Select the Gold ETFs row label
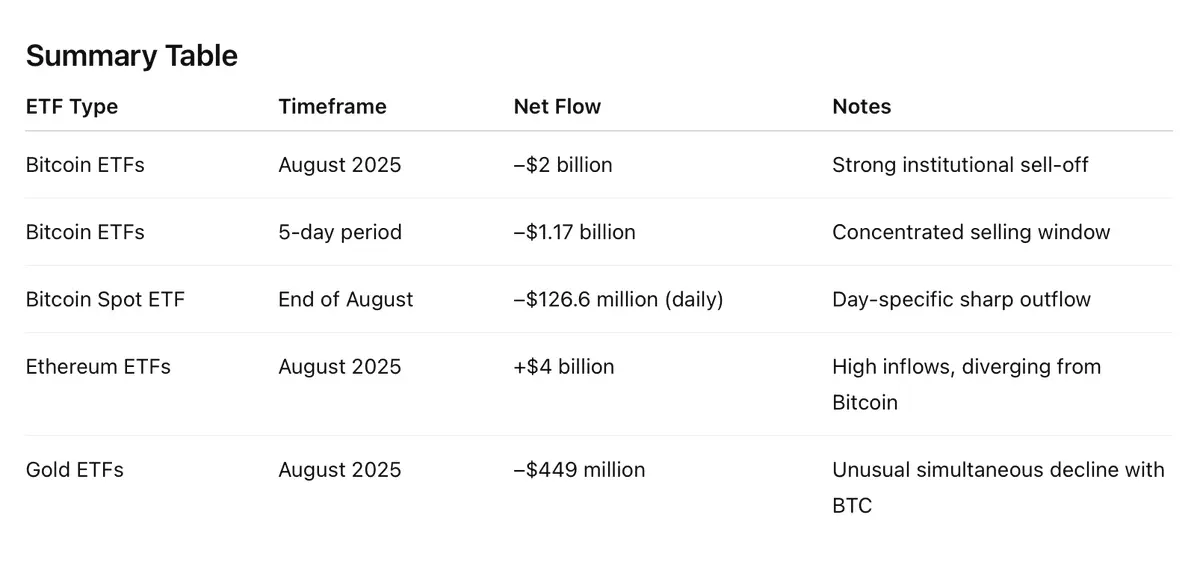This screenshot has height=562, width=1200. [75, 470]
